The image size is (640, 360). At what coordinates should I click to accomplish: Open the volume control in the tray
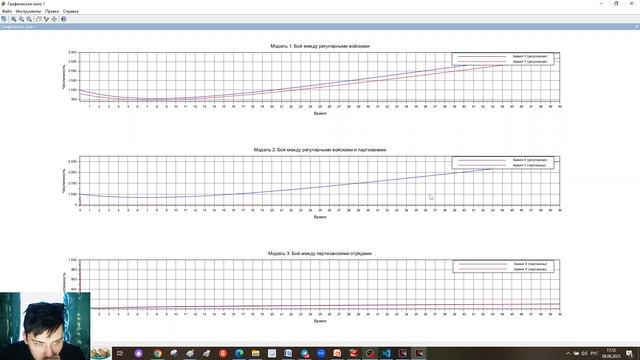[584, 353]
